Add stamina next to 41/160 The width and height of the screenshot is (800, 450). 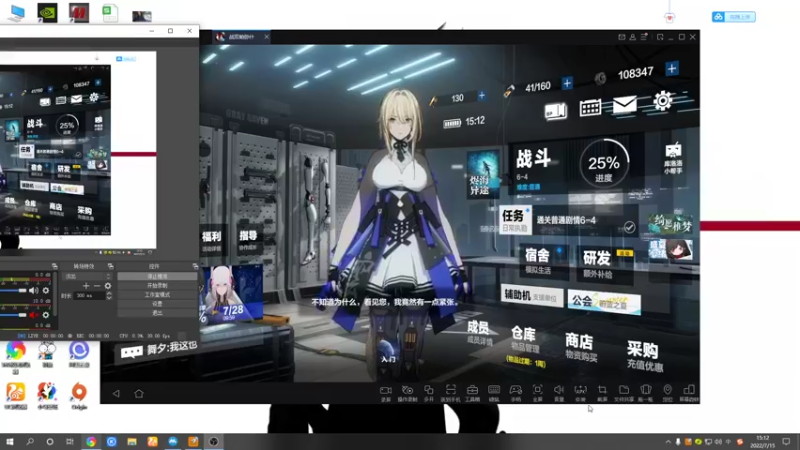[x=567, y=83]
